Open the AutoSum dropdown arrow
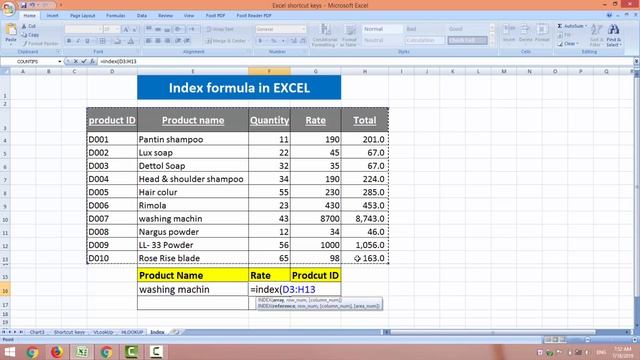 tap(586, 26)
